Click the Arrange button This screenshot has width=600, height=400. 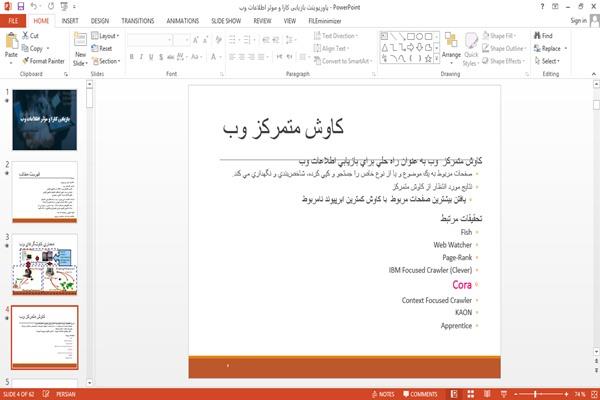(452, 46)
